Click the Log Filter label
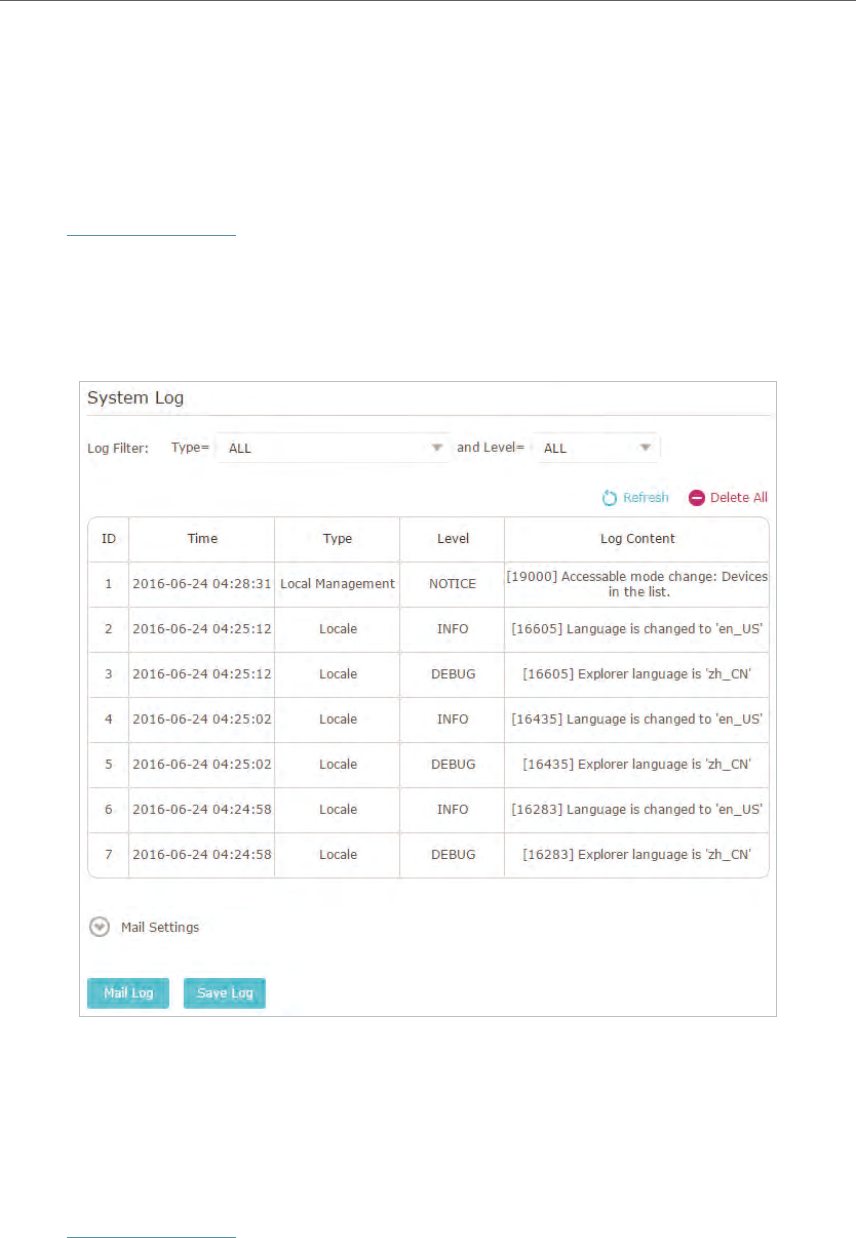This screenshot has height=1238, width=856. click(x=118, y=448)
